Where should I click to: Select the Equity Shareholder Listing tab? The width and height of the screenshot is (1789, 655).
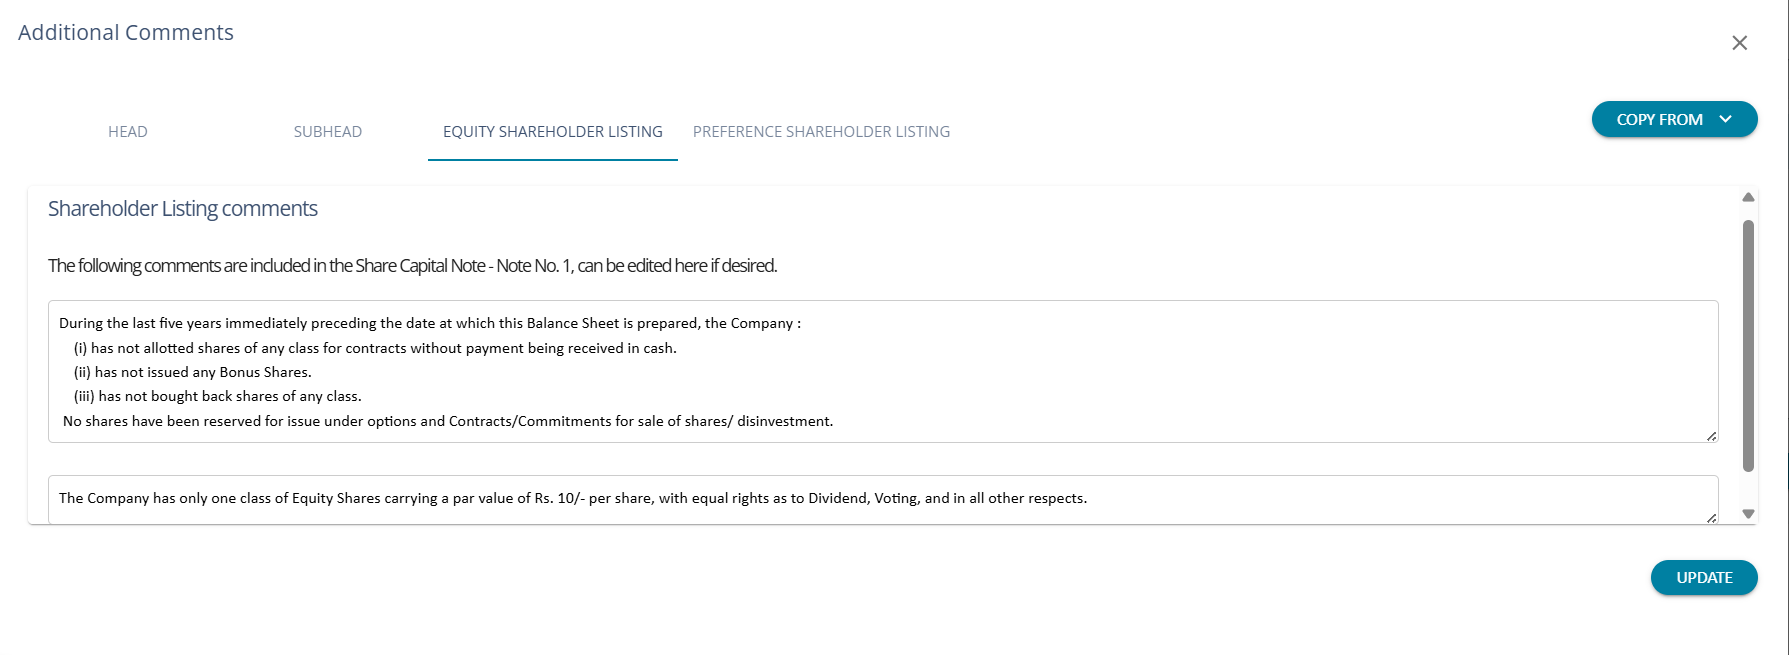tap(552, 132)
